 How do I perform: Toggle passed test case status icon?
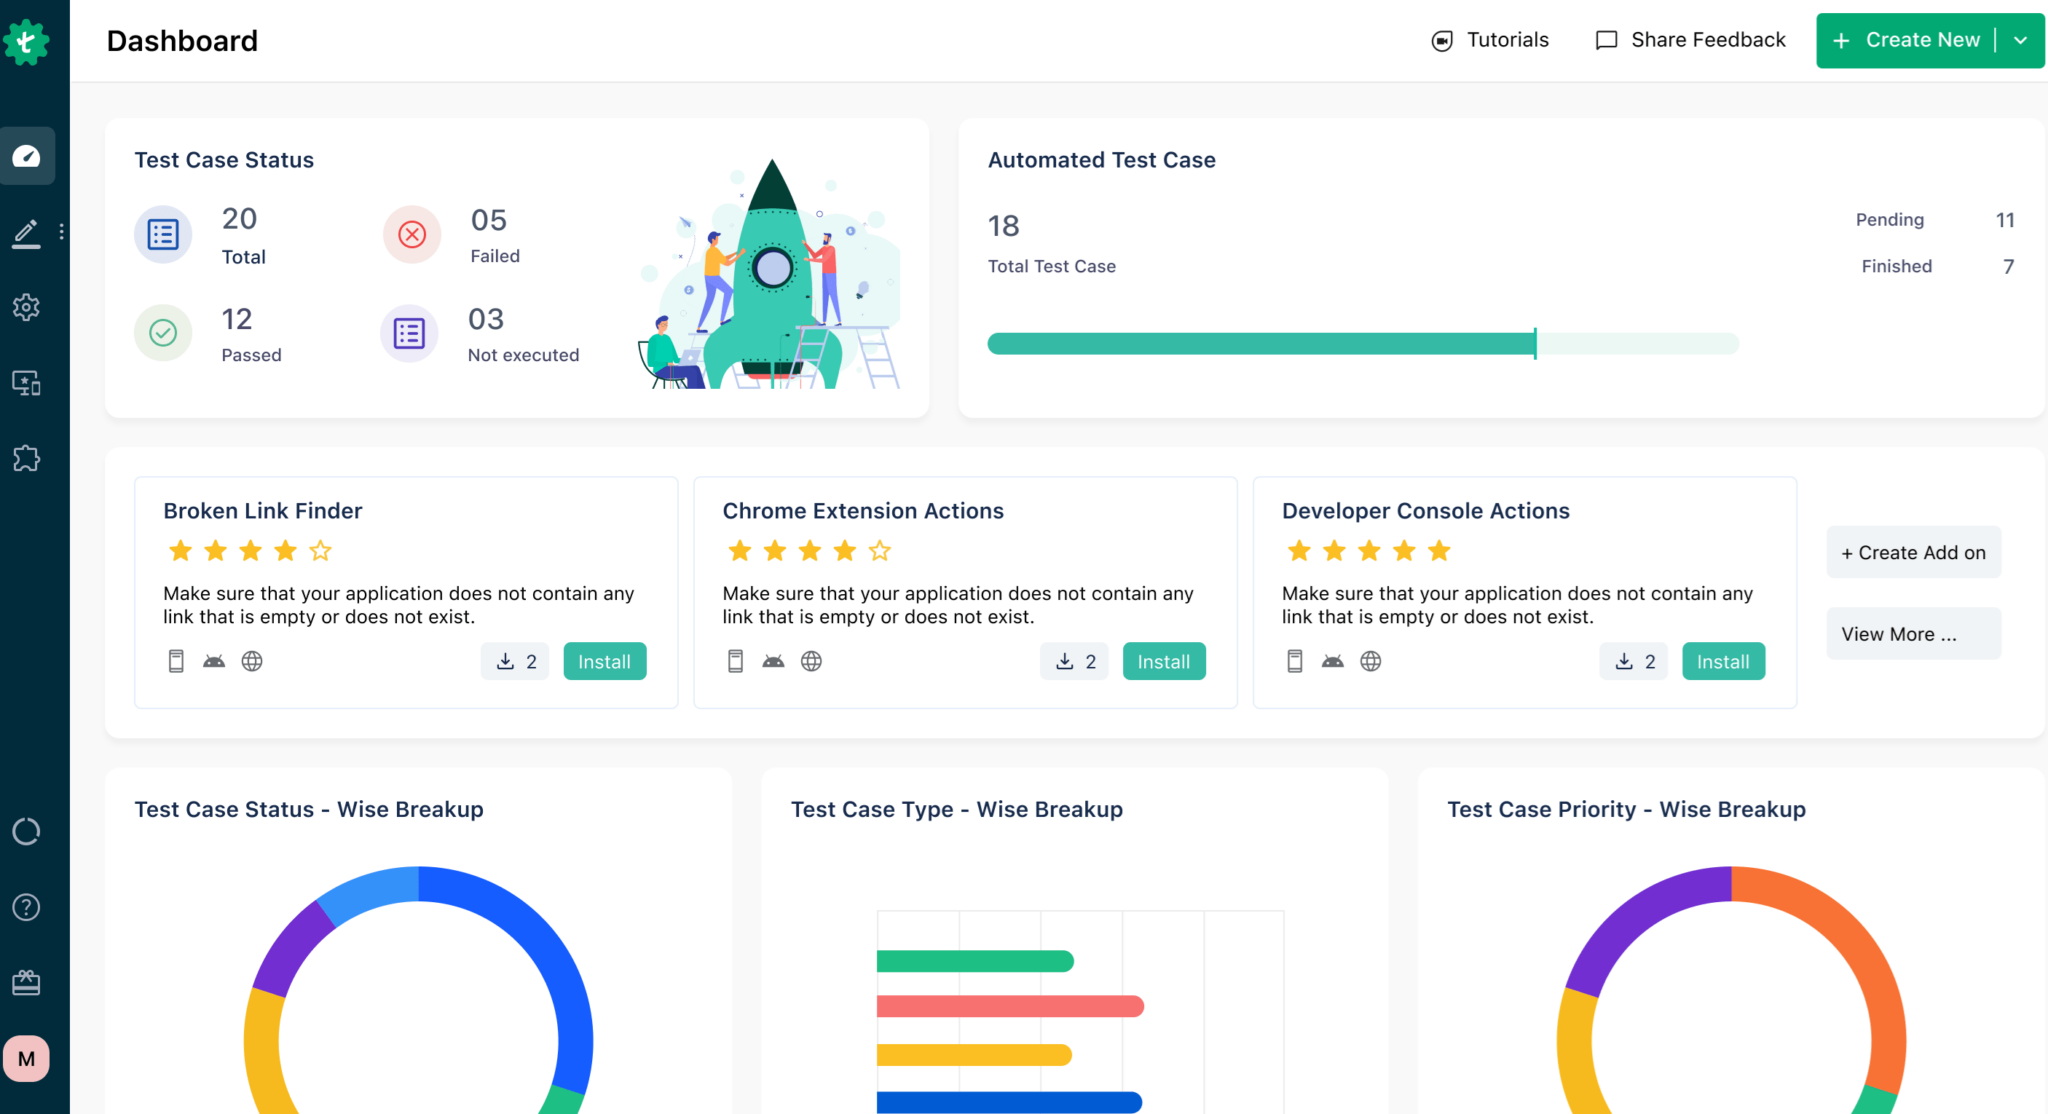point(162,333)
